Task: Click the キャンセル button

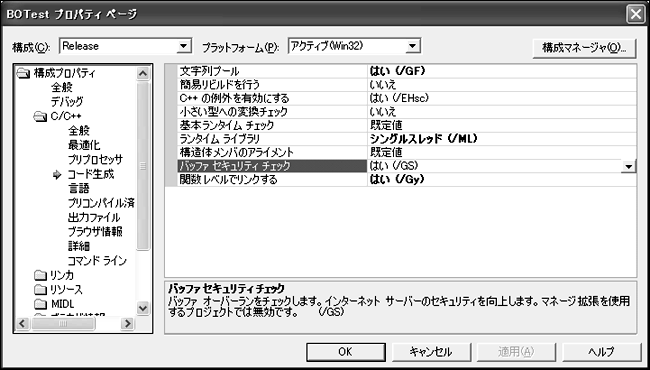Action: pyautogui.click(x=431, y=352)
